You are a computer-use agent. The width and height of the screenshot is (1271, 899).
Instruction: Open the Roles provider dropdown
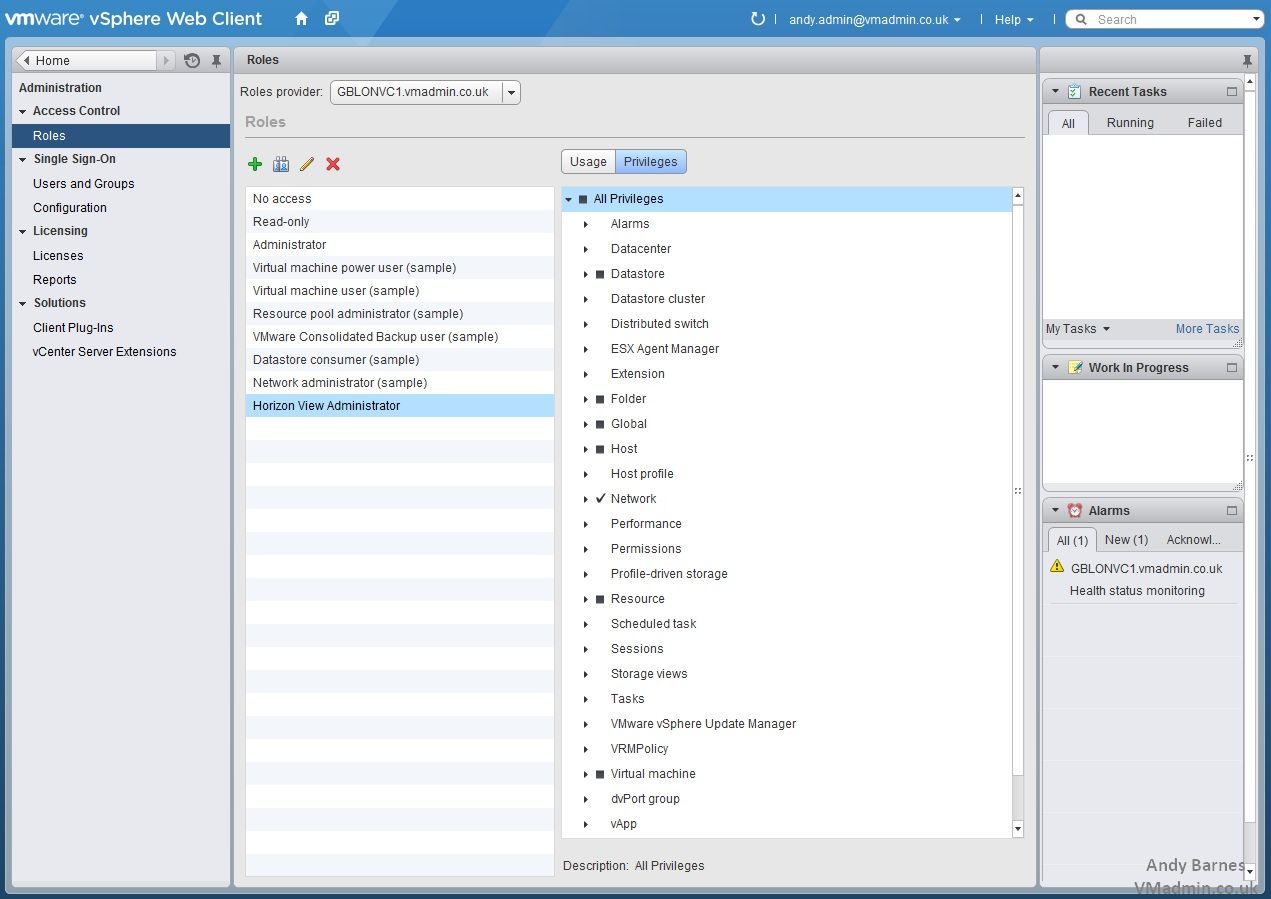pos(511,92)
